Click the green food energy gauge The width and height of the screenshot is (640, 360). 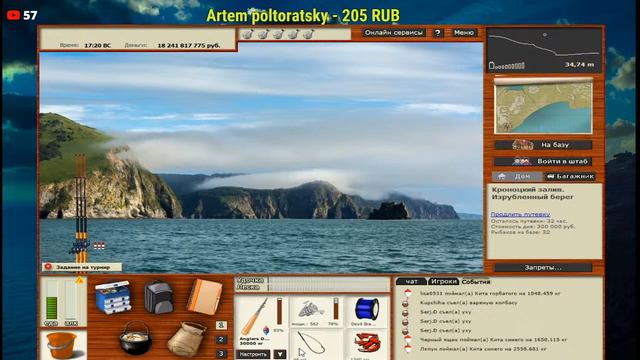51,301
